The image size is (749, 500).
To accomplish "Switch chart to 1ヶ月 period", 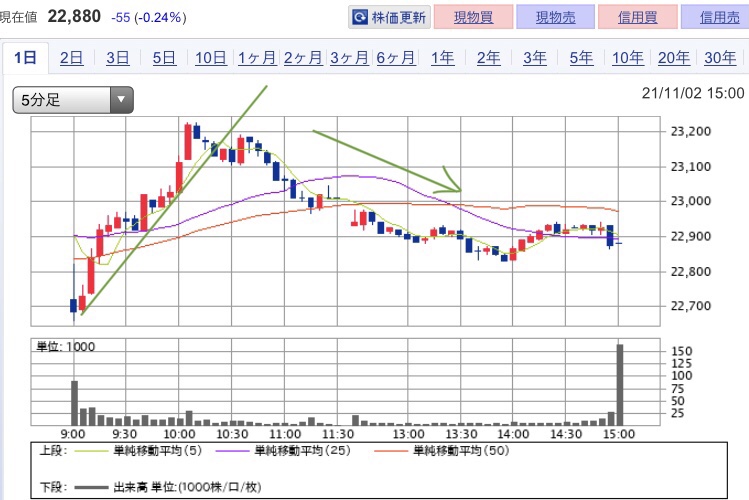I will [257, 58].
